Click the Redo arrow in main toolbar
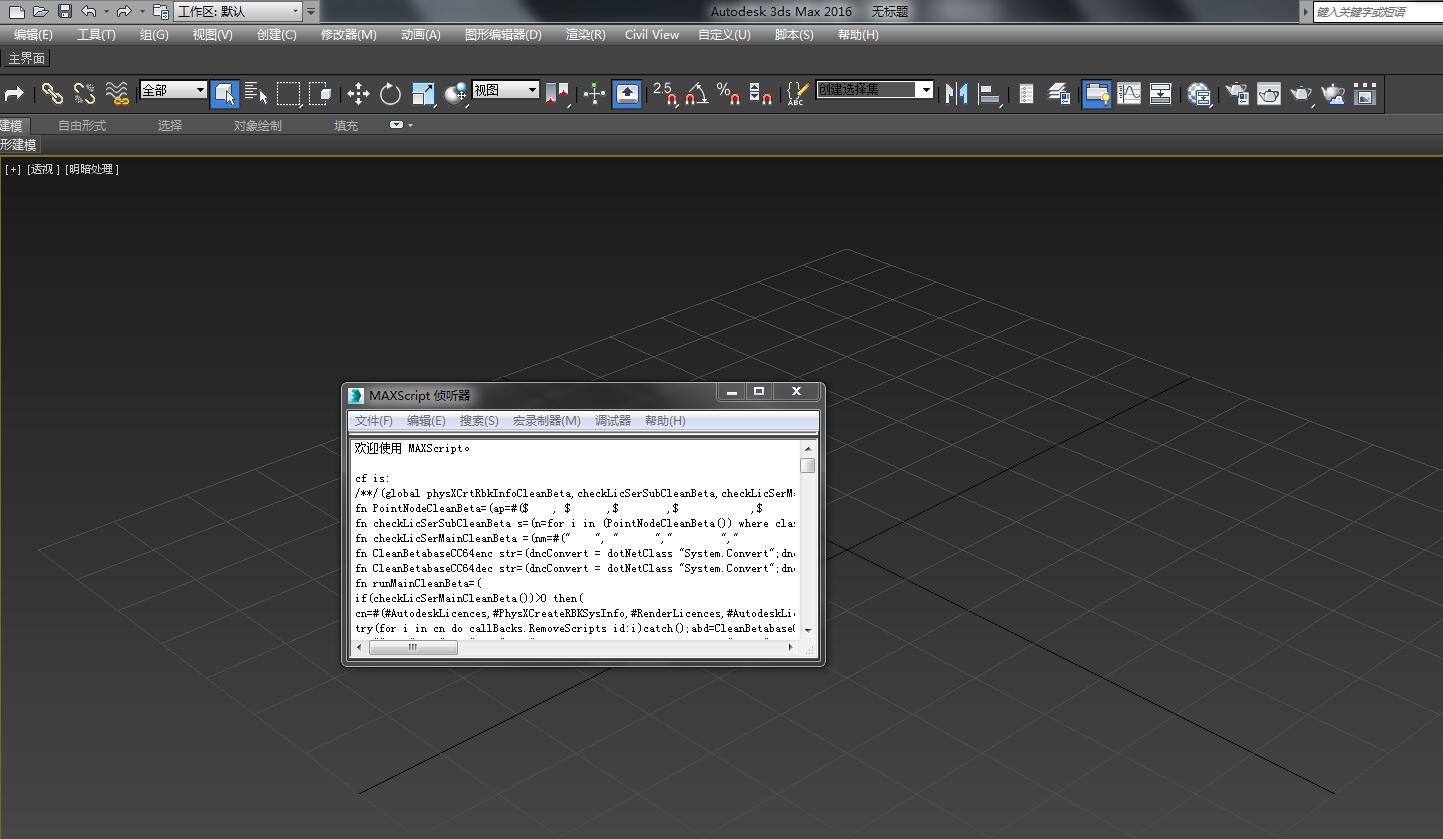 tap(14, 94)
